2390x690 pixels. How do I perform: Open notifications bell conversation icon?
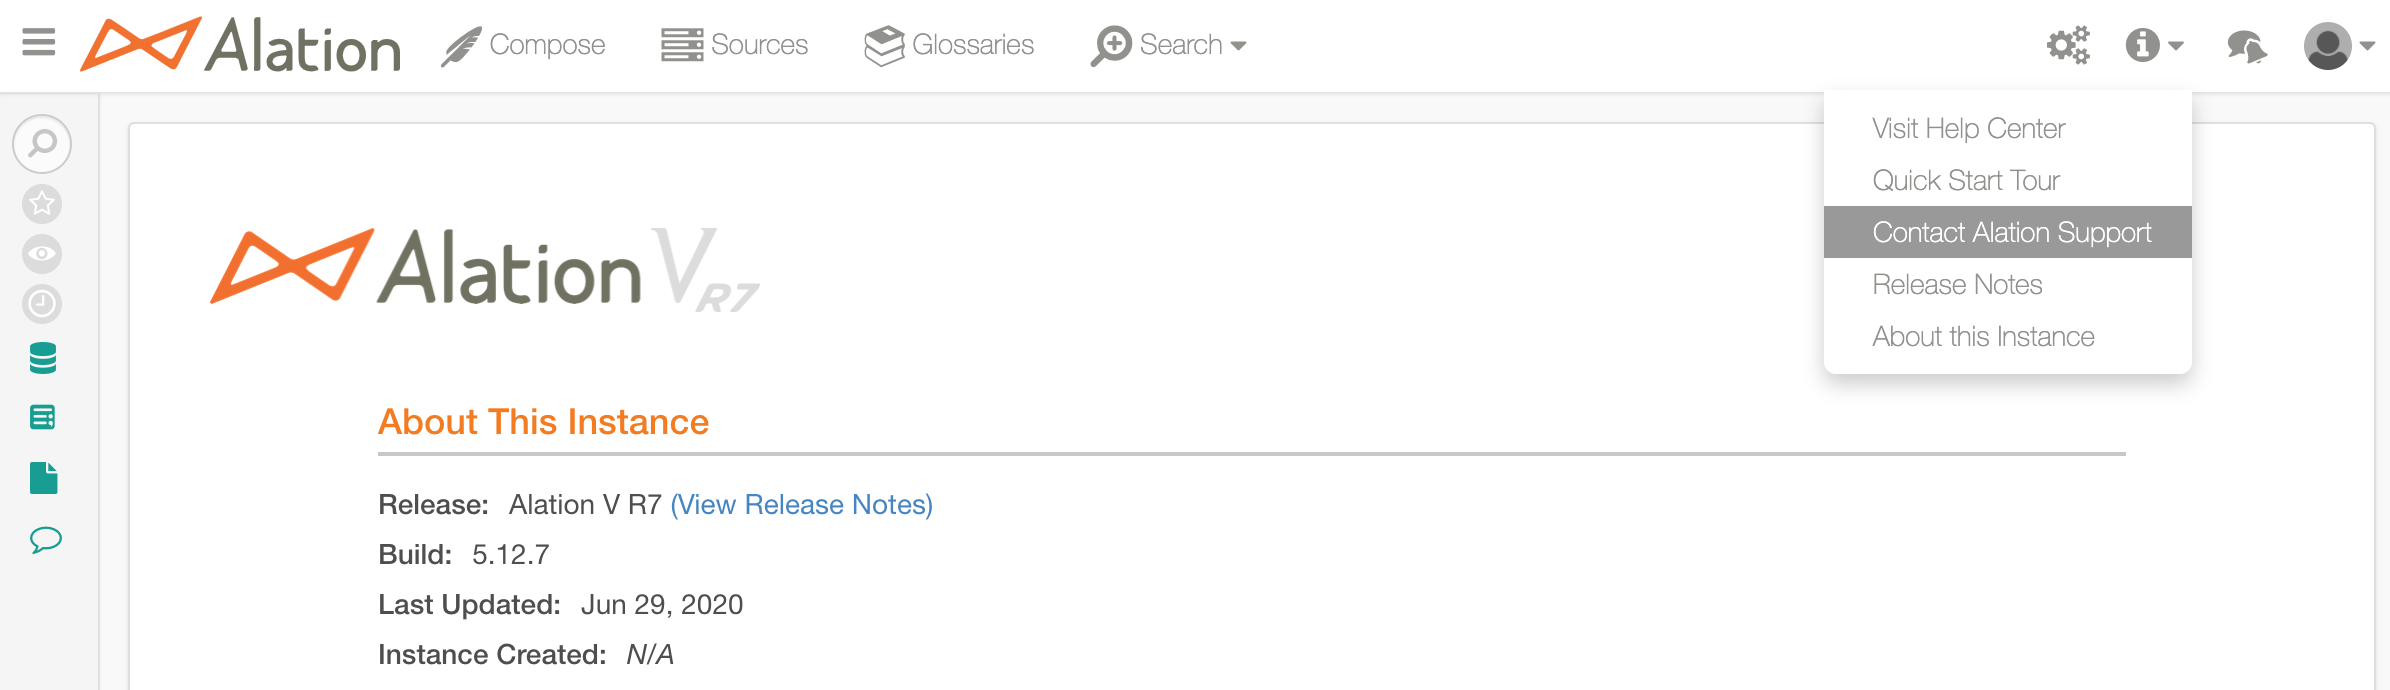pyautogui.click(x=2247, y=46)
